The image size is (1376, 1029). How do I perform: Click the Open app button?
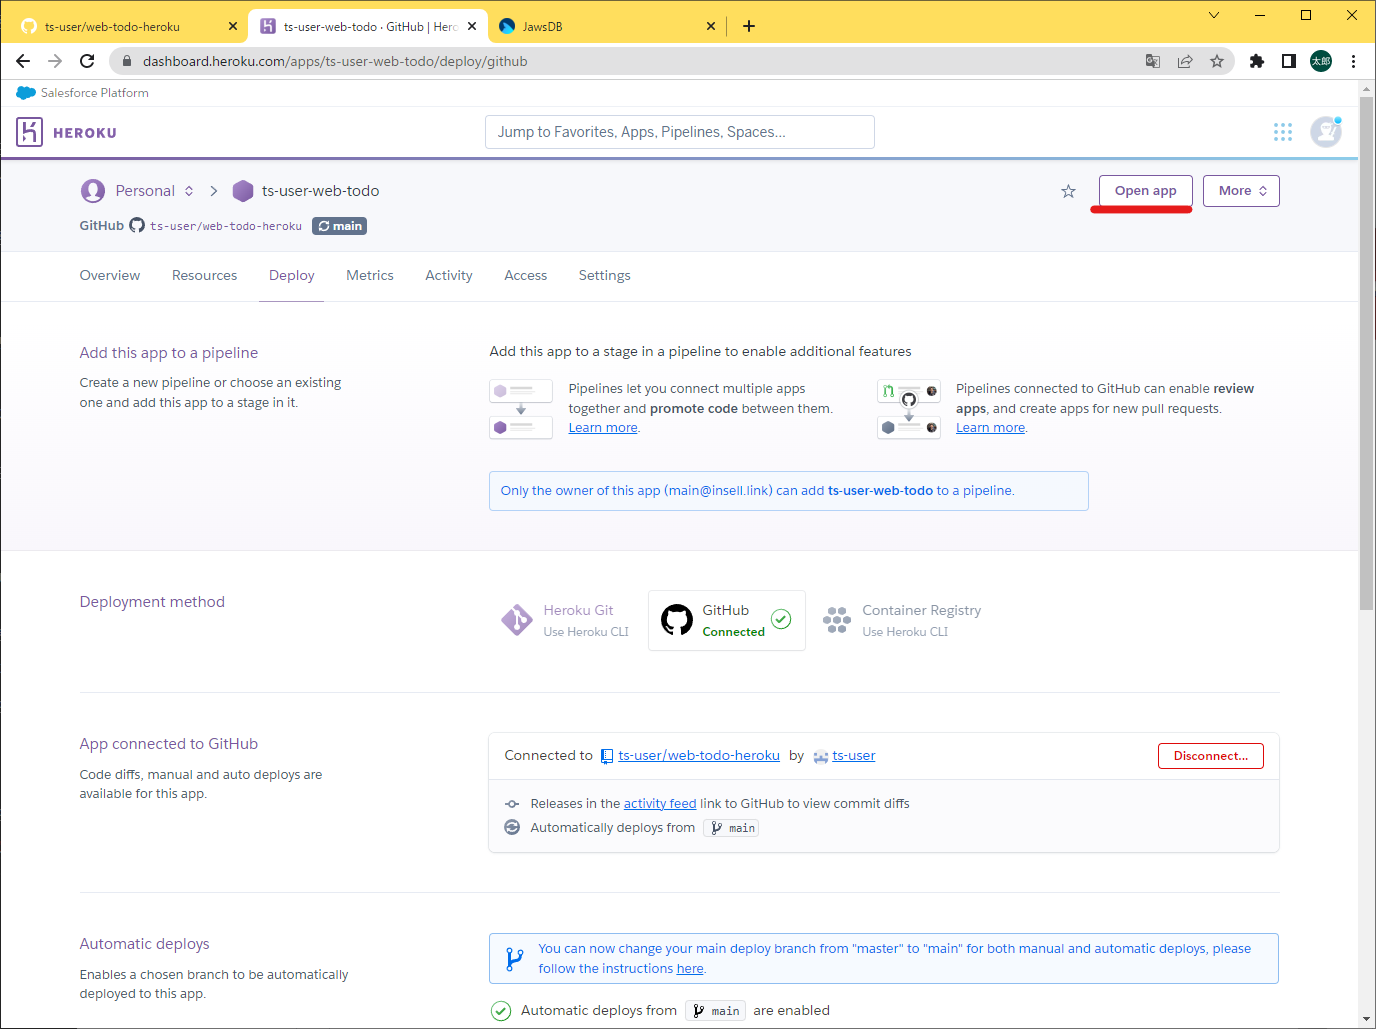[1146, 191]
